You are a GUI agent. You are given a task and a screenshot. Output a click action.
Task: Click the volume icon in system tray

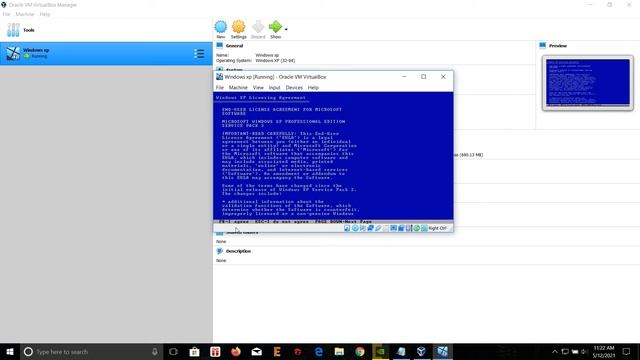pos(584,351)
